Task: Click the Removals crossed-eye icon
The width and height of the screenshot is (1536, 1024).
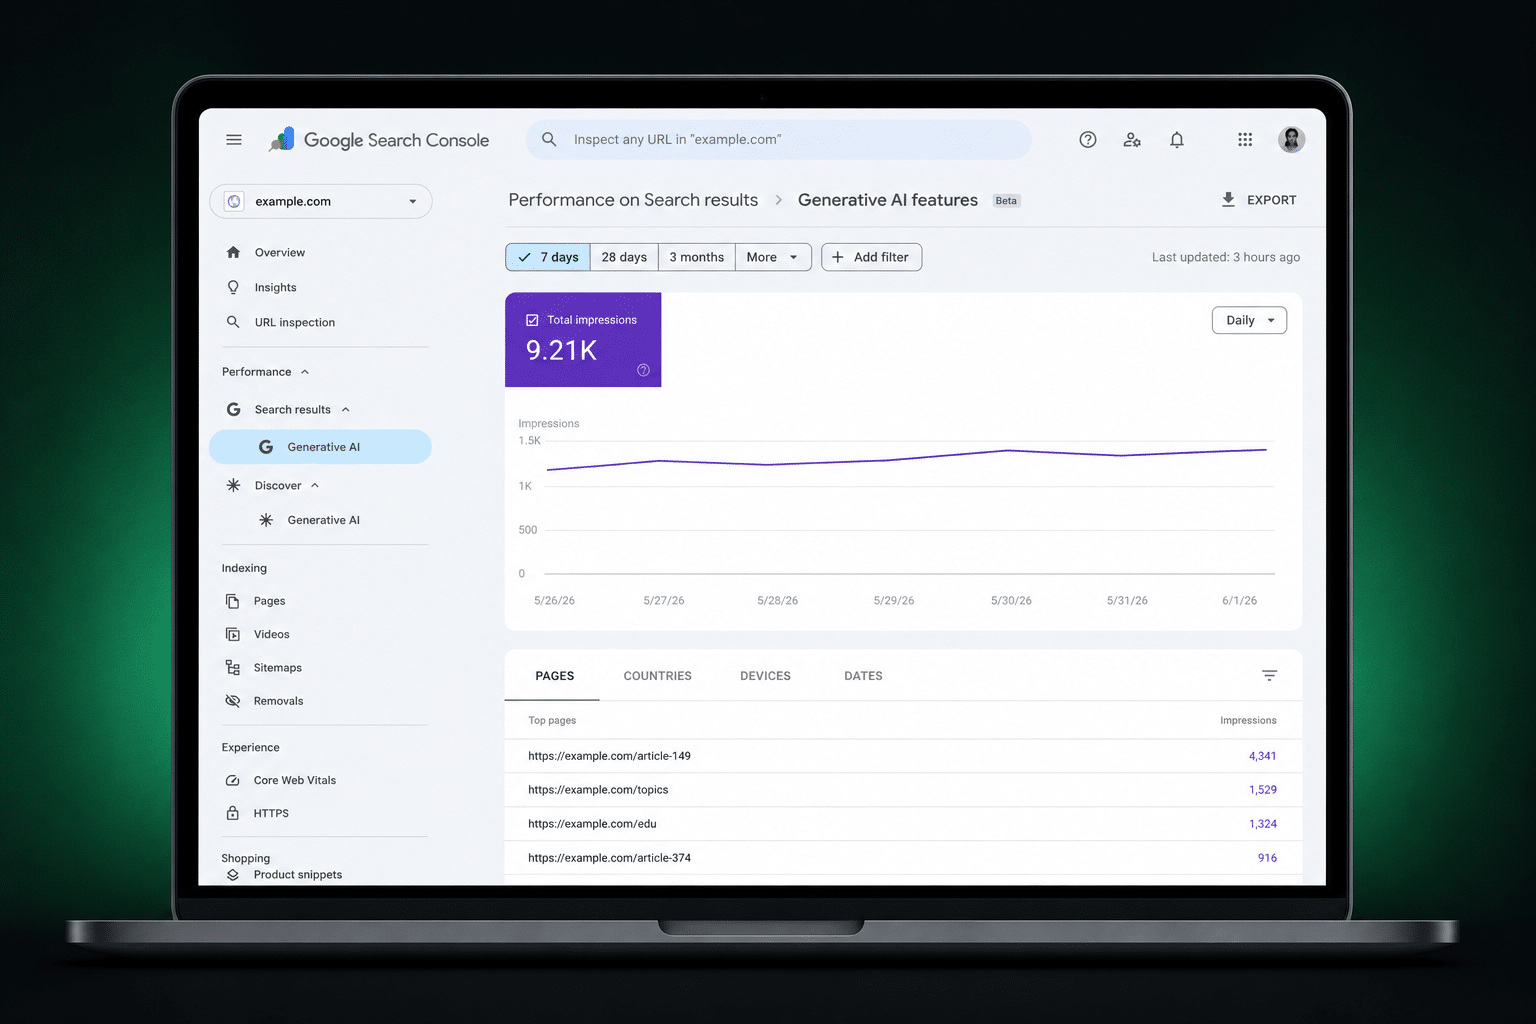Action: pyautogui.click(x=232, y=701)
